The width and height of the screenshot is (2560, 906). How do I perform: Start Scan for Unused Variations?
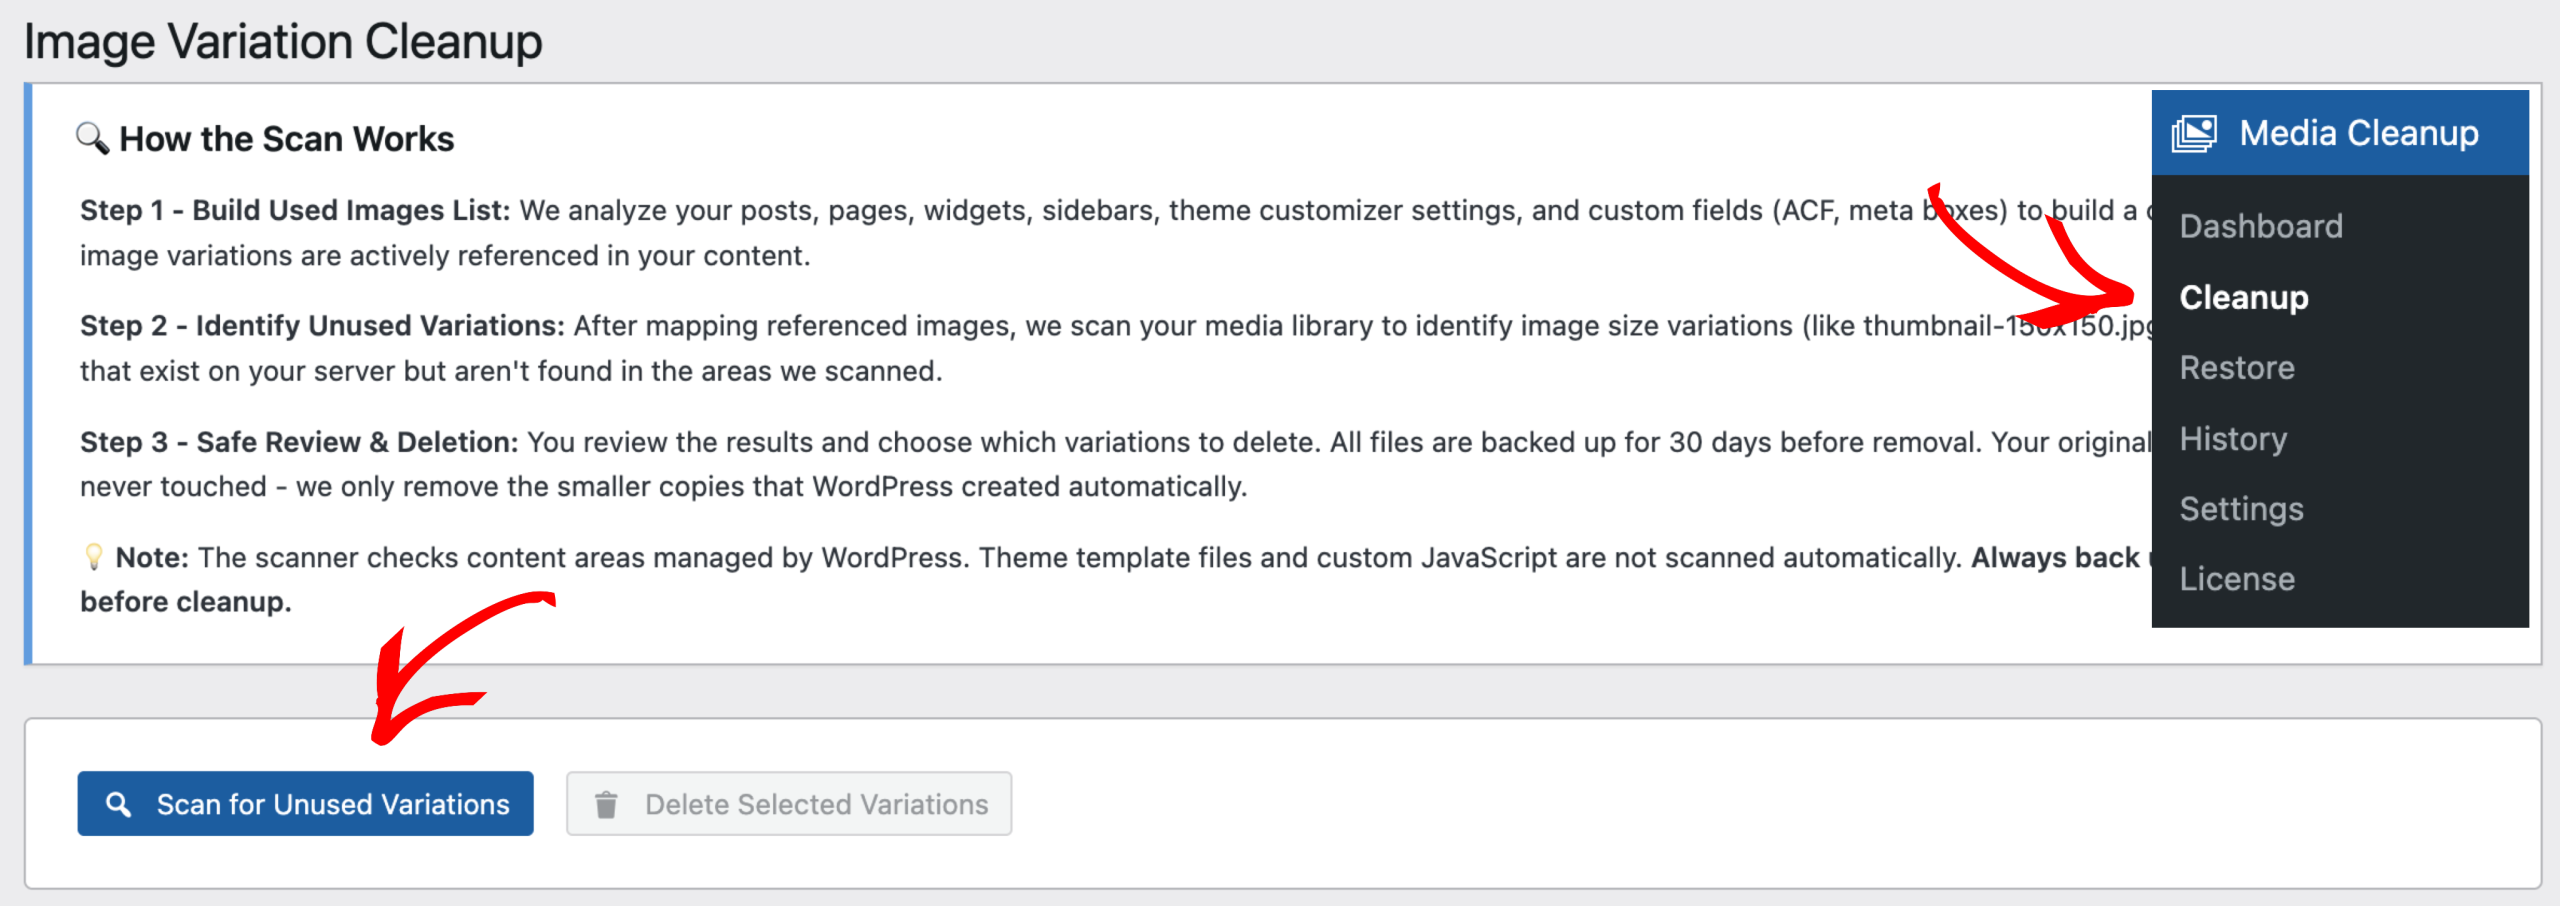[305, 804]
